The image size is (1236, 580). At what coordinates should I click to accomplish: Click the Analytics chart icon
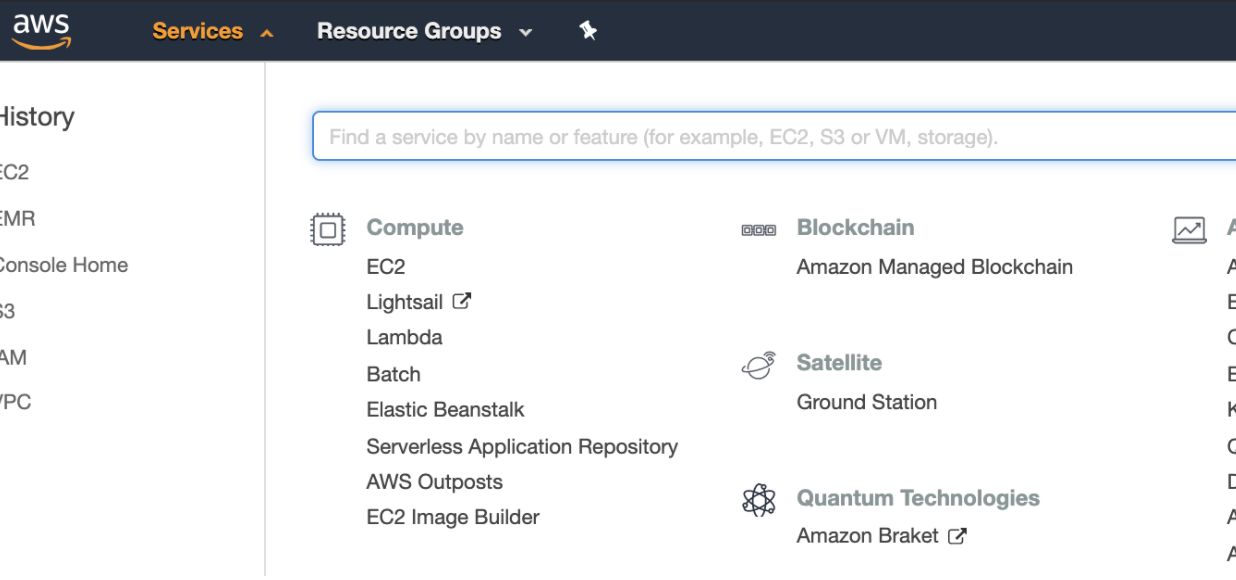1189,230
